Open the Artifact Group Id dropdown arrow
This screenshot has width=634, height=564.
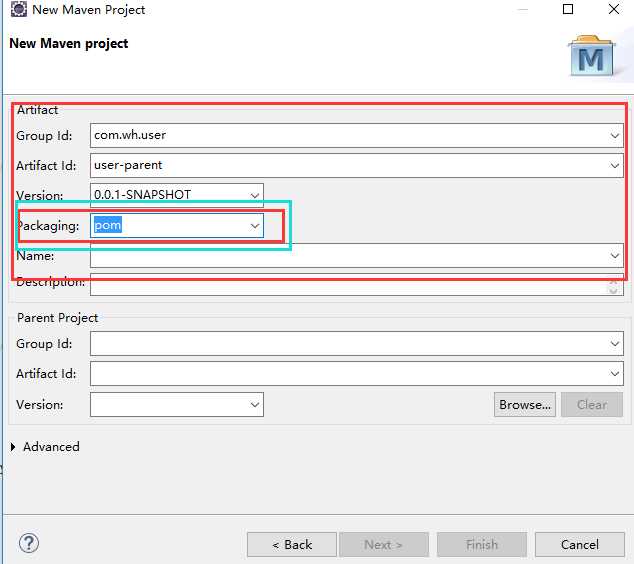tap(615, 135)
